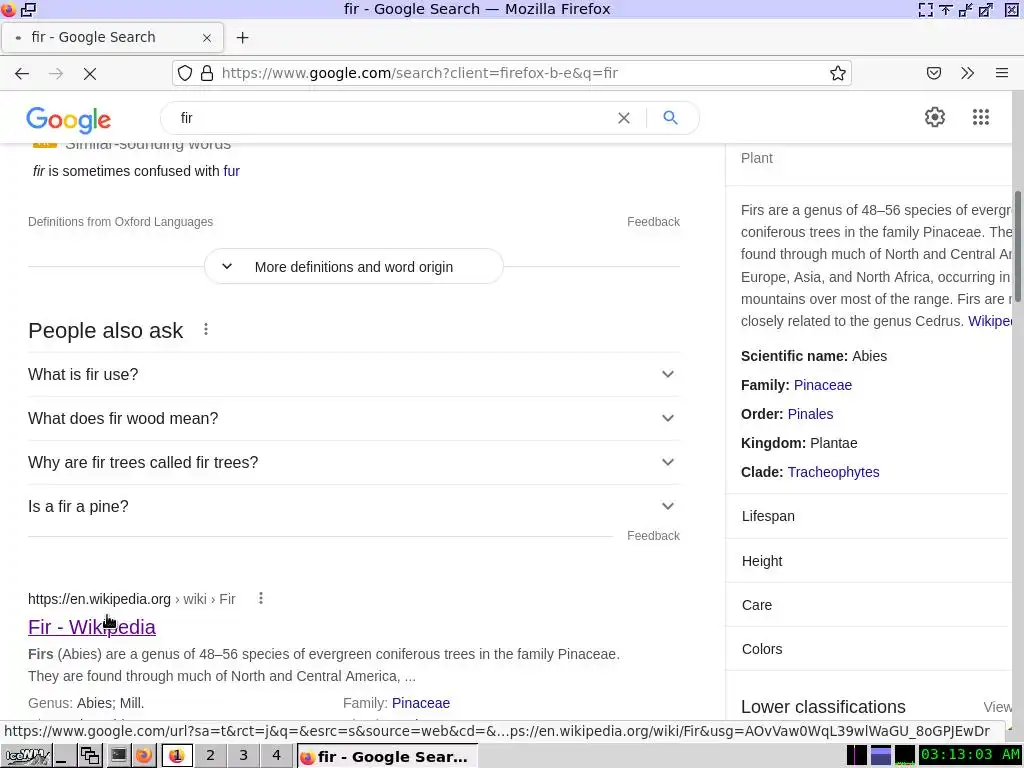Switch to workspace 1
This screenshot has height=768, width=1024.
pos(177,756)
